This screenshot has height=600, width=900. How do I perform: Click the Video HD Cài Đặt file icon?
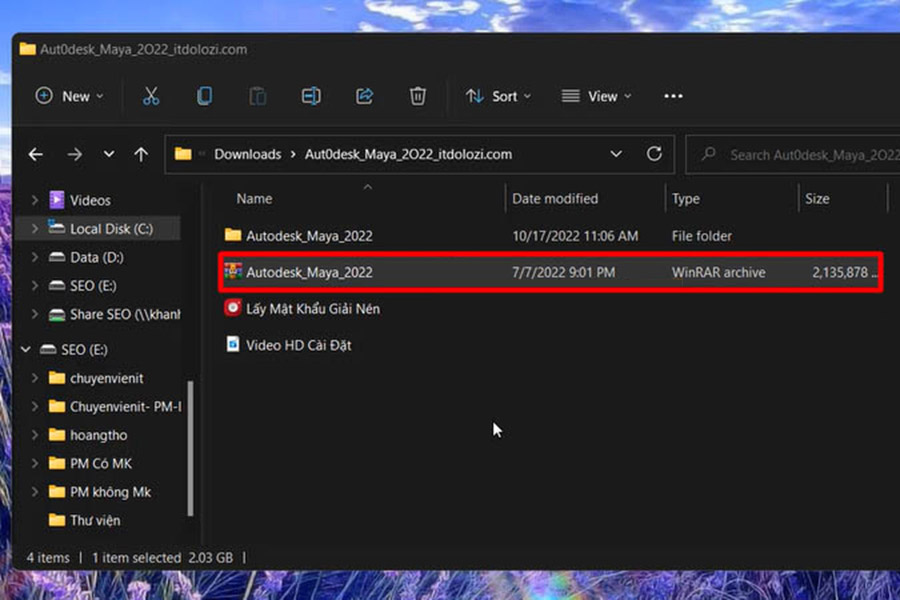pos(232,344)
